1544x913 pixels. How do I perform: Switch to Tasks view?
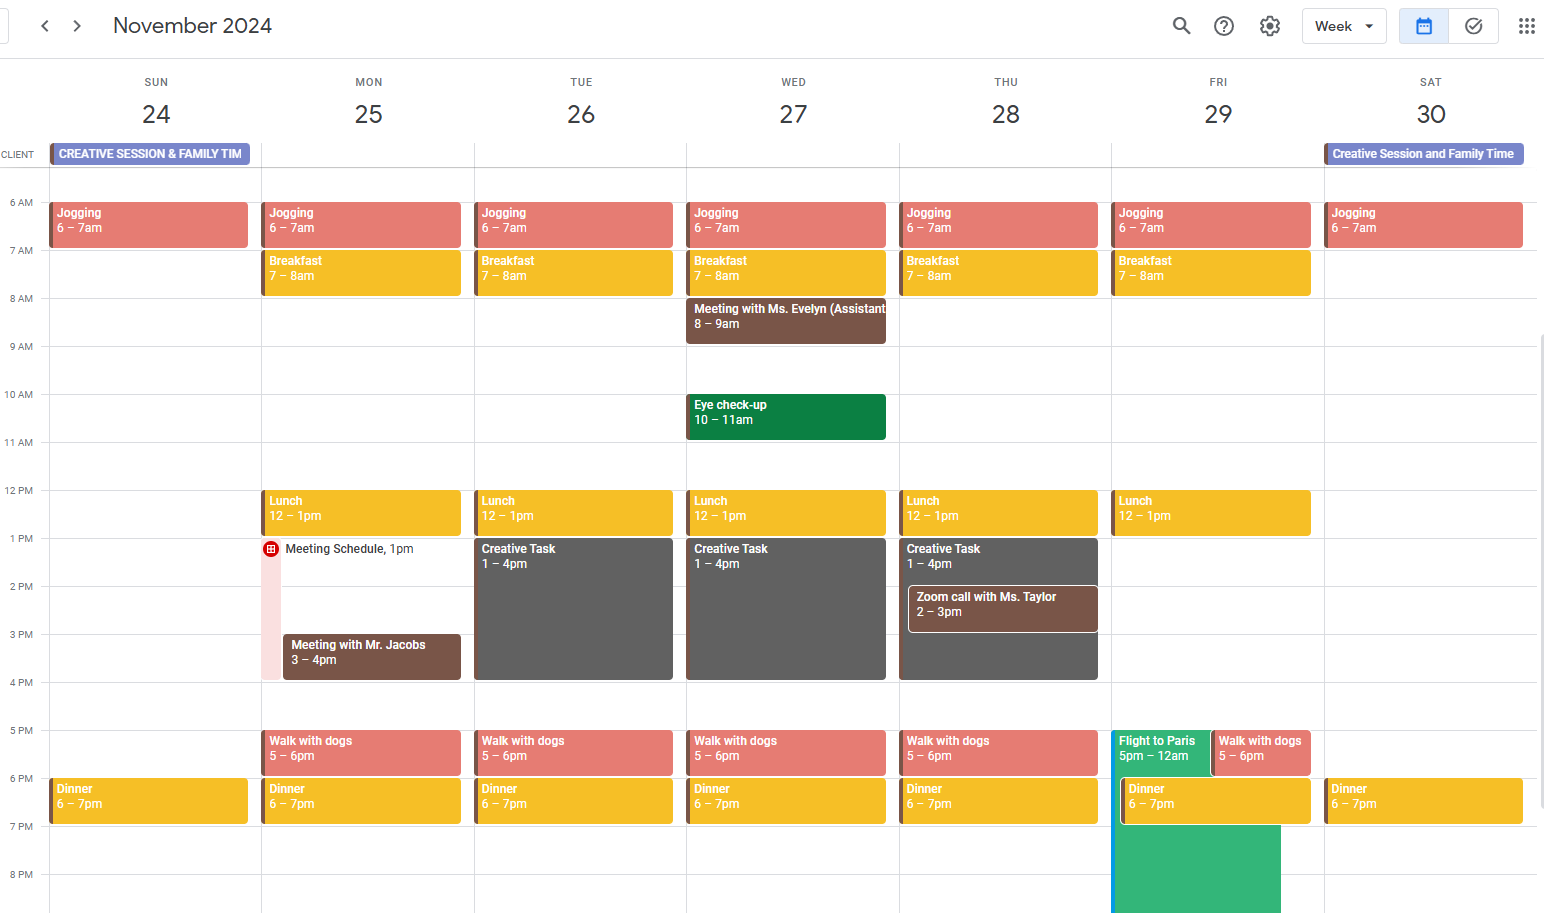[1473, 26]
